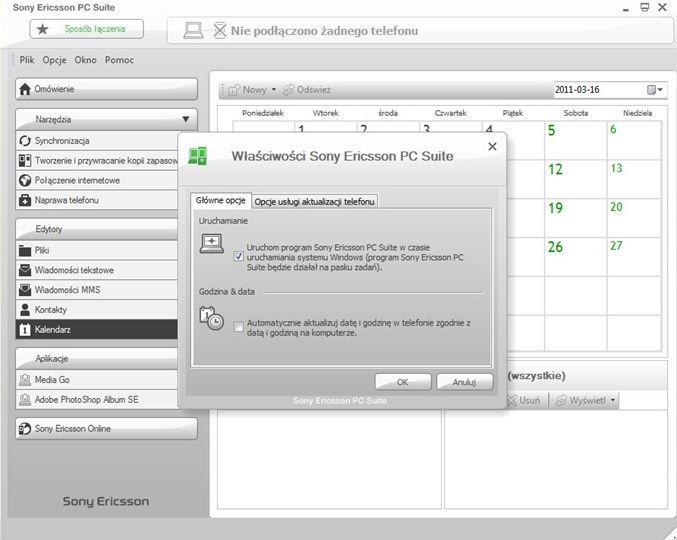Click the Połączenie internetowe globe icon
The image size is (677, 540).
(25, 180)
